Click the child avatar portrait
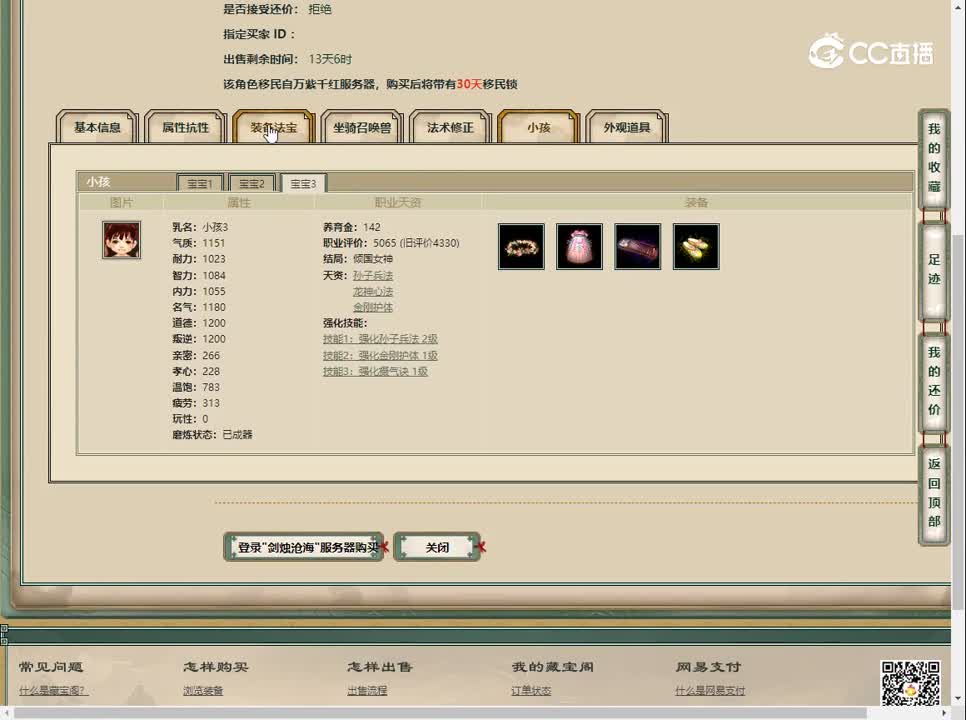 click(121, 240)
